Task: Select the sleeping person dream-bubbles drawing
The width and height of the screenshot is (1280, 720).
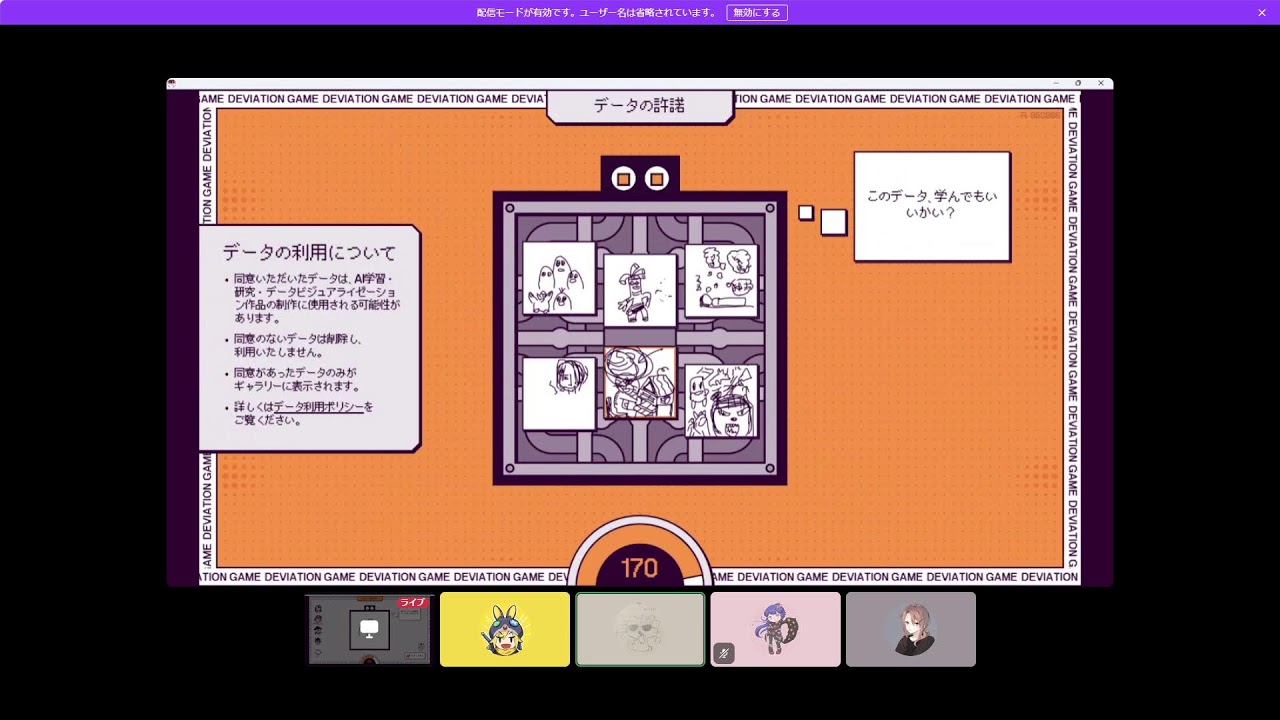Action: (721, 280)
